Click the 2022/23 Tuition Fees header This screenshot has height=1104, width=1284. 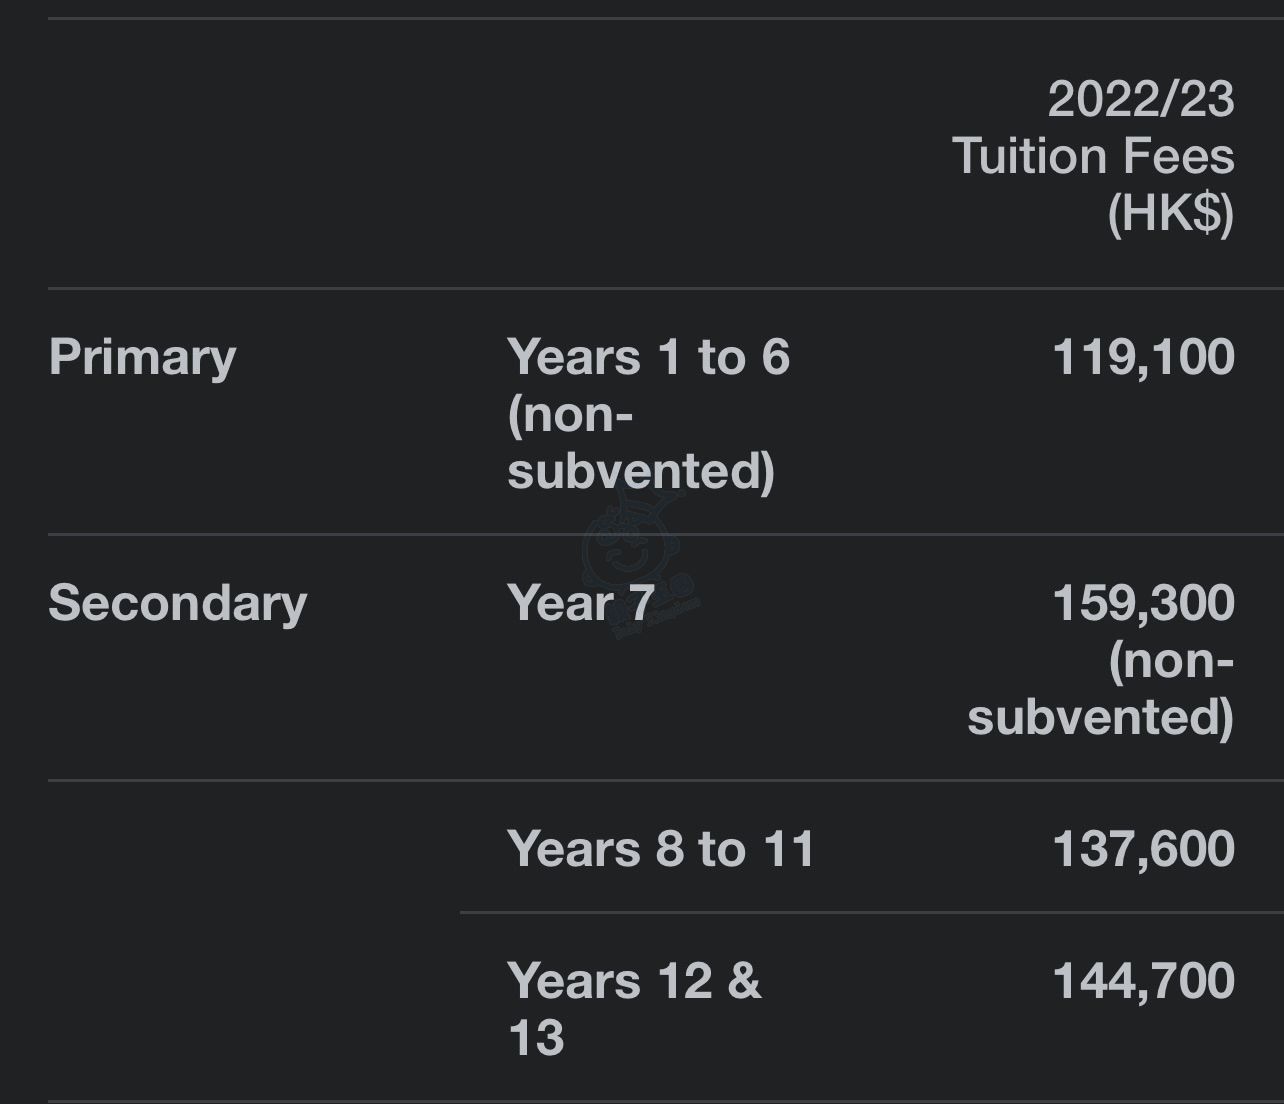(x=1093, y=156)
